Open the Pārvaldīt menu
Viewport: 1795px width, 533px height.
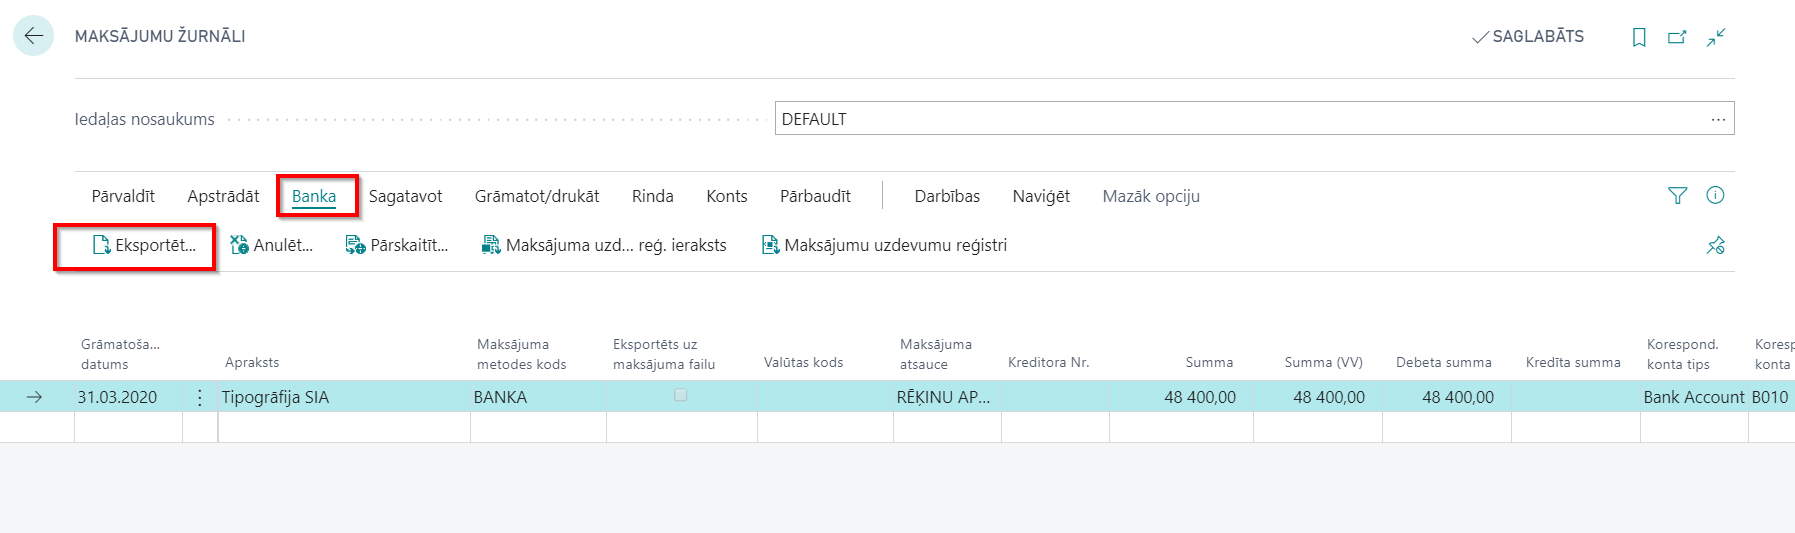pos(123,196)
